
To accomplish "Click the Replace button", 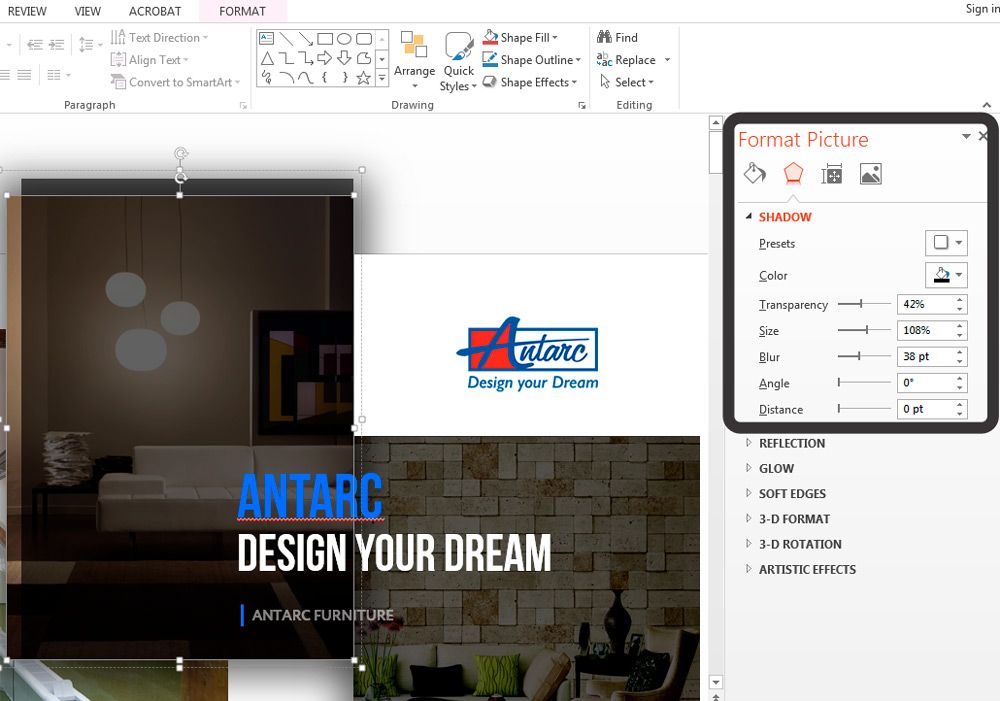I will pos(626,60).
